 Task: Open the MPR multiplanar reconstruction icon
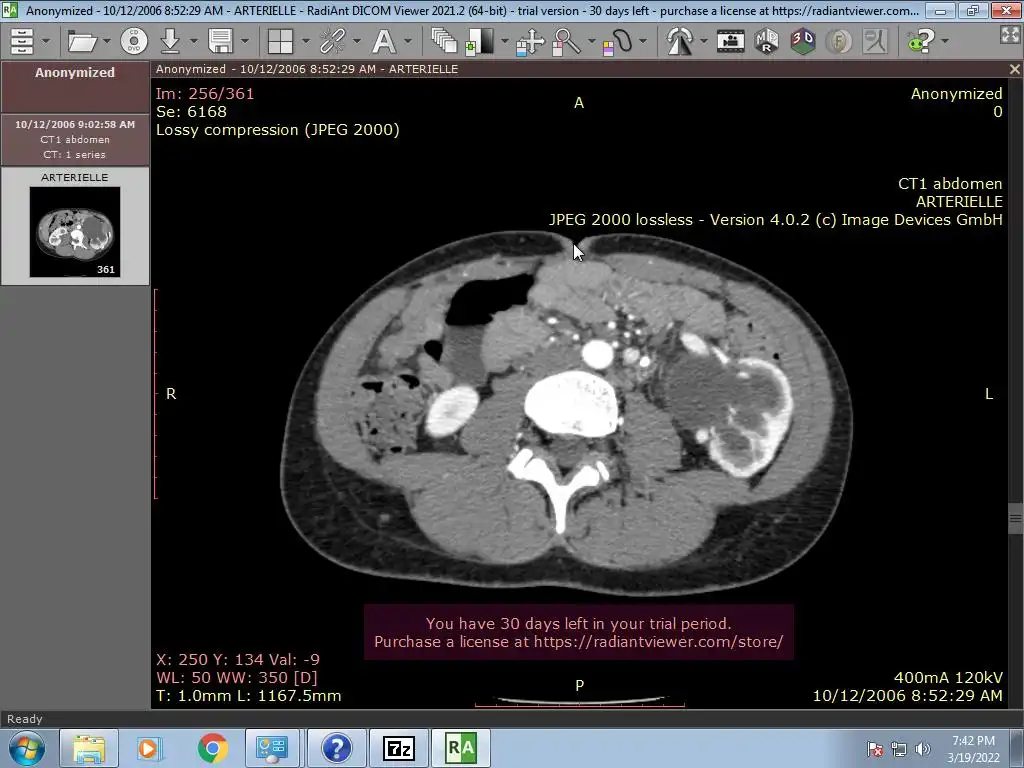(767, 41)
